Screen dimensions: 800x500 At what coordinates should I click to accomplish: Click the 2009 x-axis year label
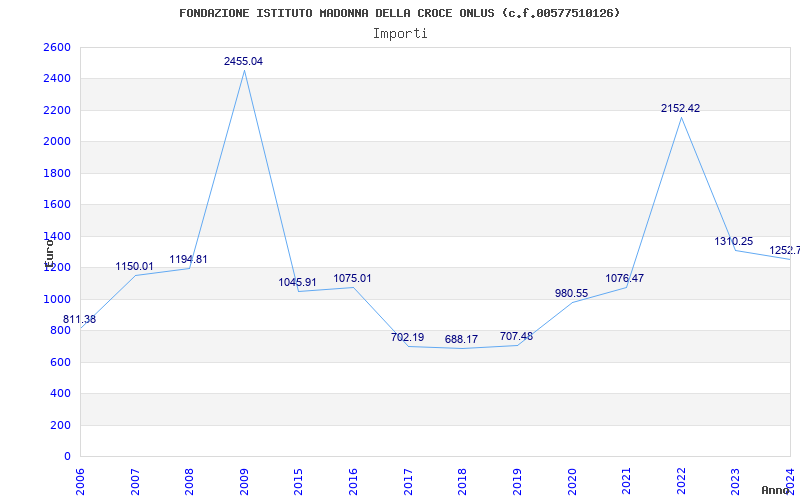pos(244,481)
